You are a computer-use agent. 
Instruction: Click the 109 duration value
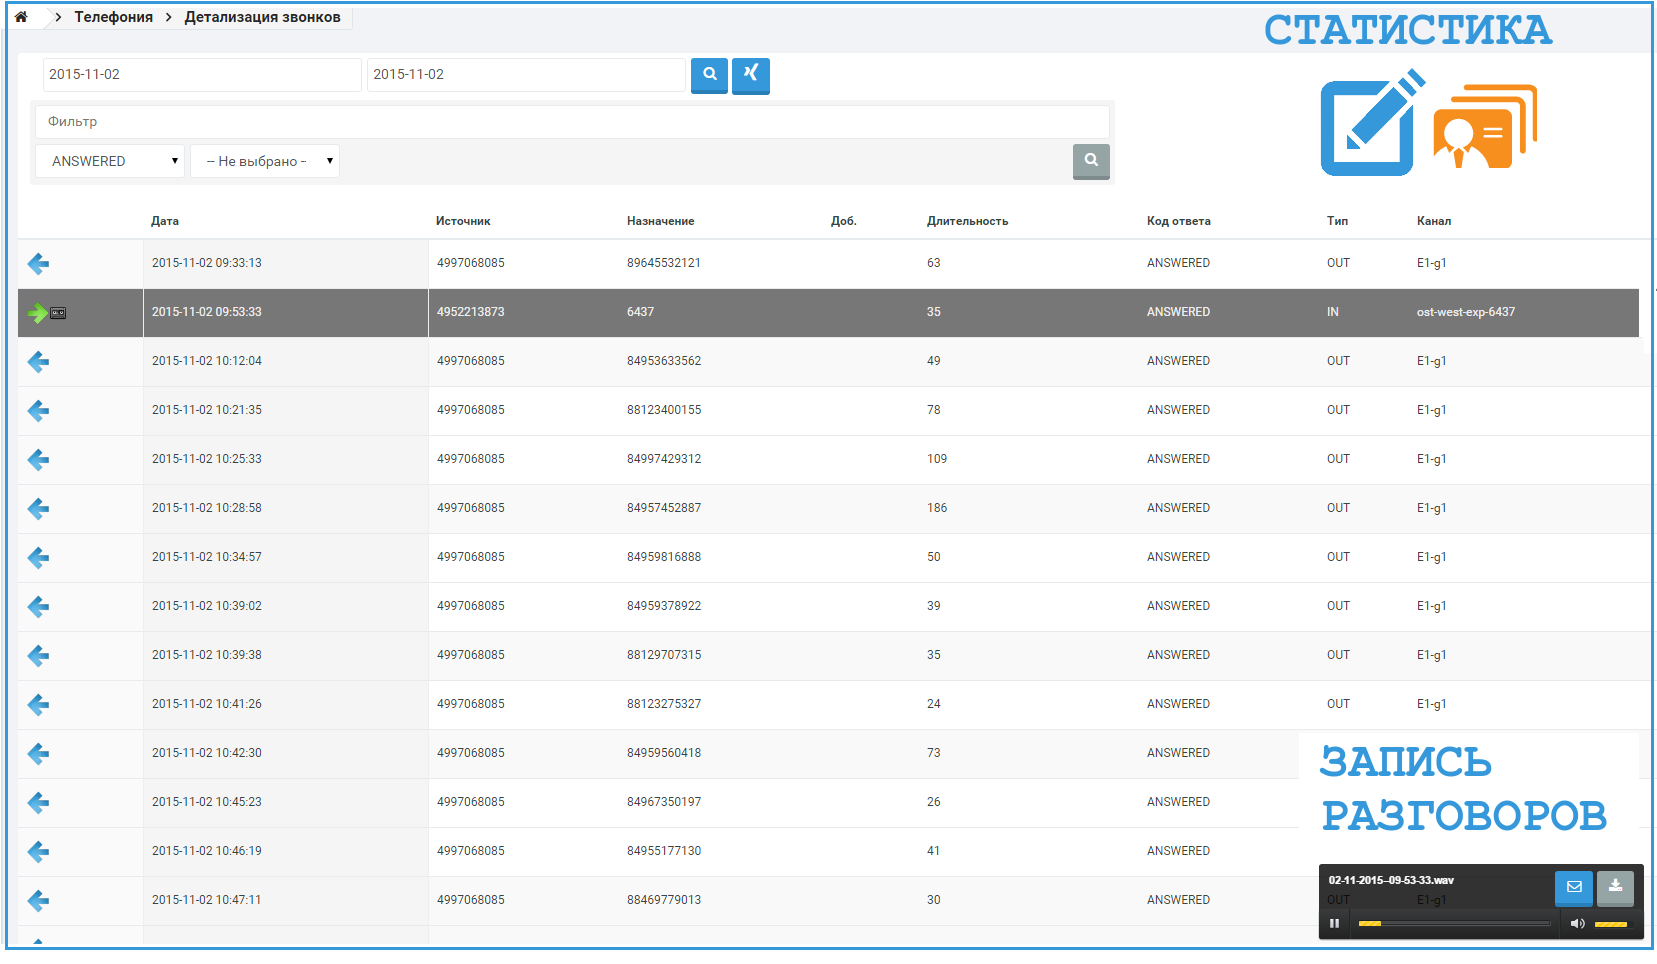tap(937, 459)
